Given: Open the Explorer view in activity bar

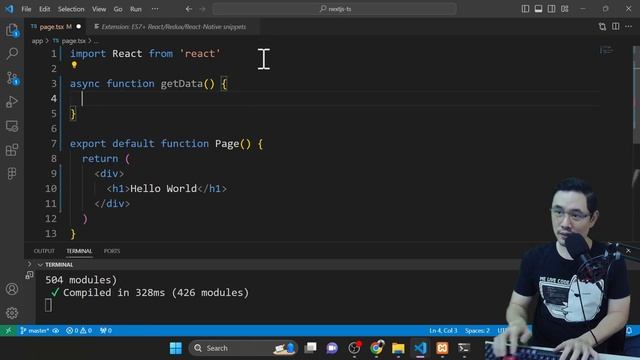Looking at the screenshot, I should click(12, 30).
